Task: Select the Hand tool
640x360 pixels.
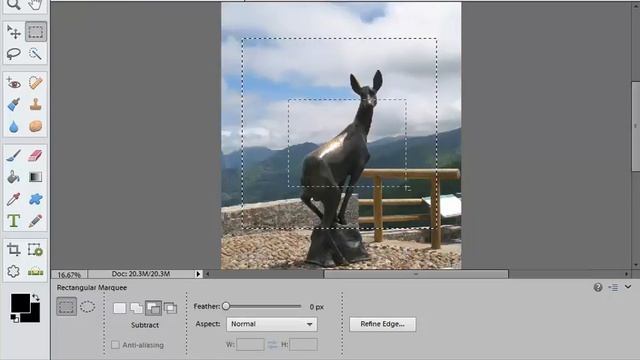Action: point(36,5)
